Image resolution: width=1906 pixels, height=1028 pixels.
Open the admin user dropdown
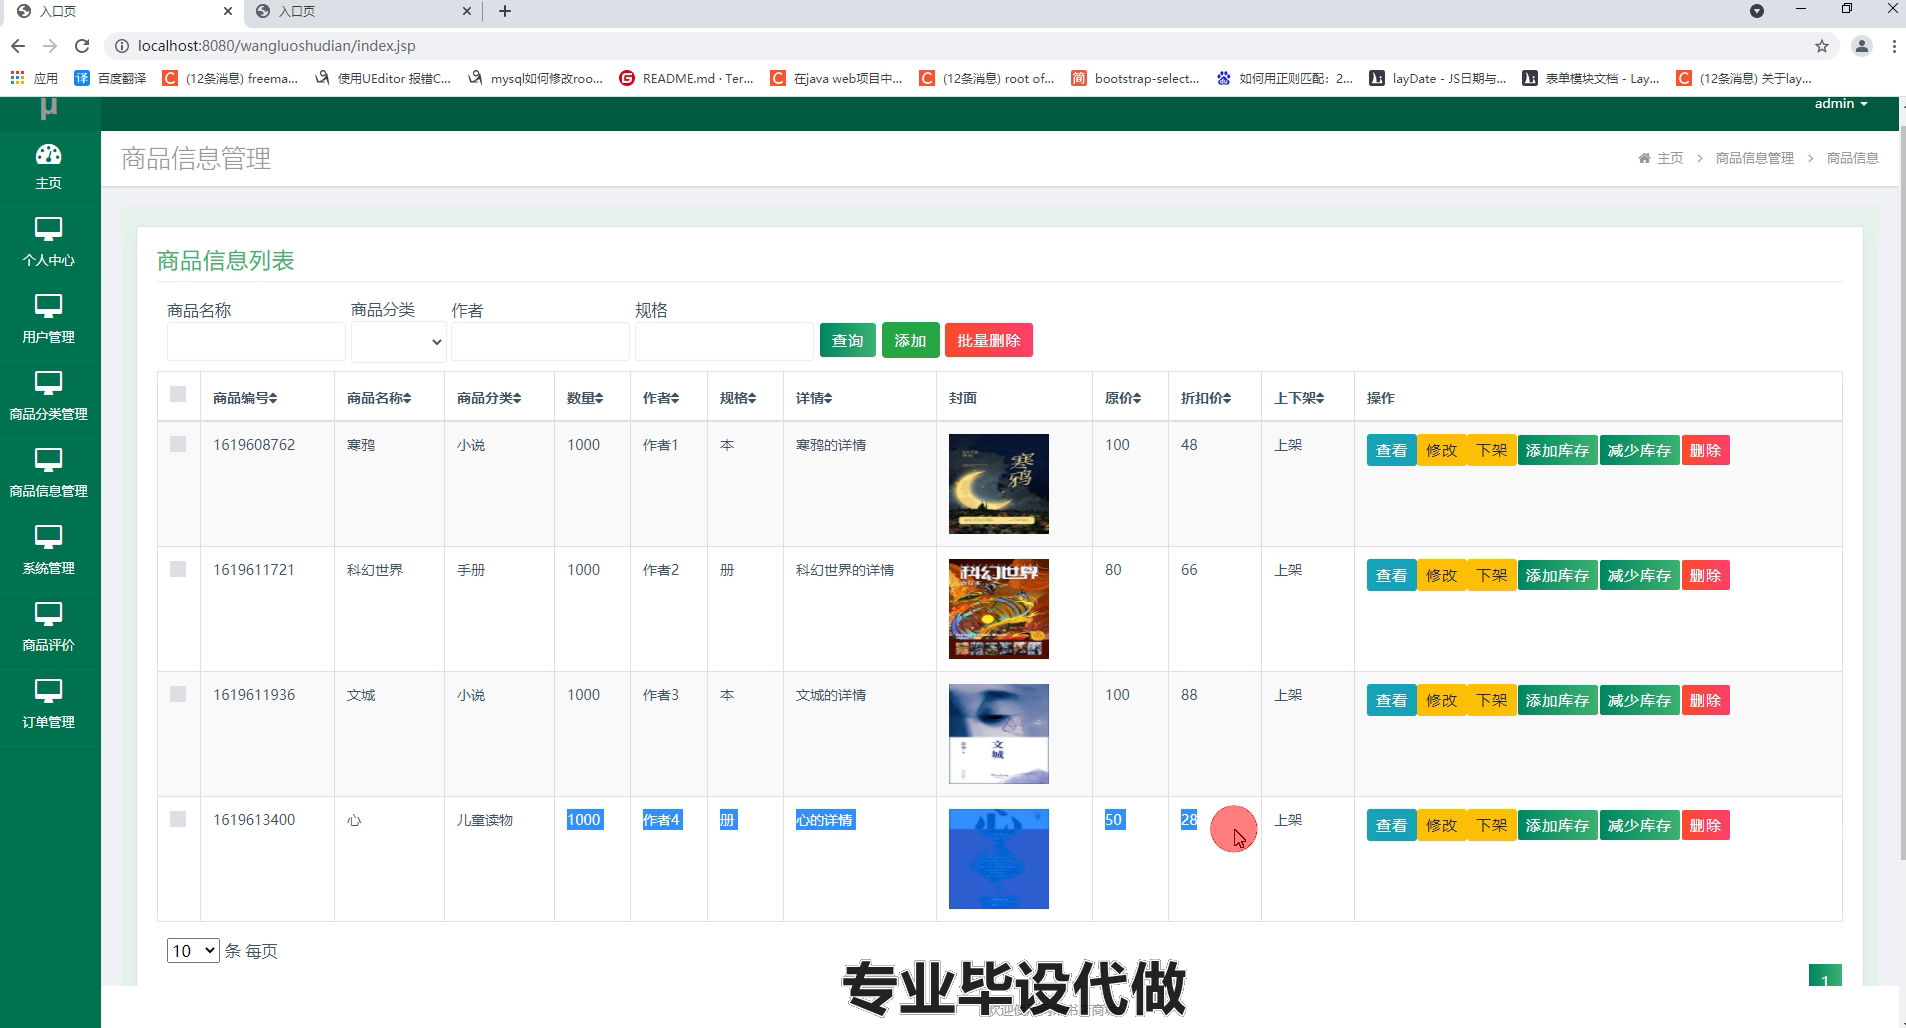click(1841, 104)
